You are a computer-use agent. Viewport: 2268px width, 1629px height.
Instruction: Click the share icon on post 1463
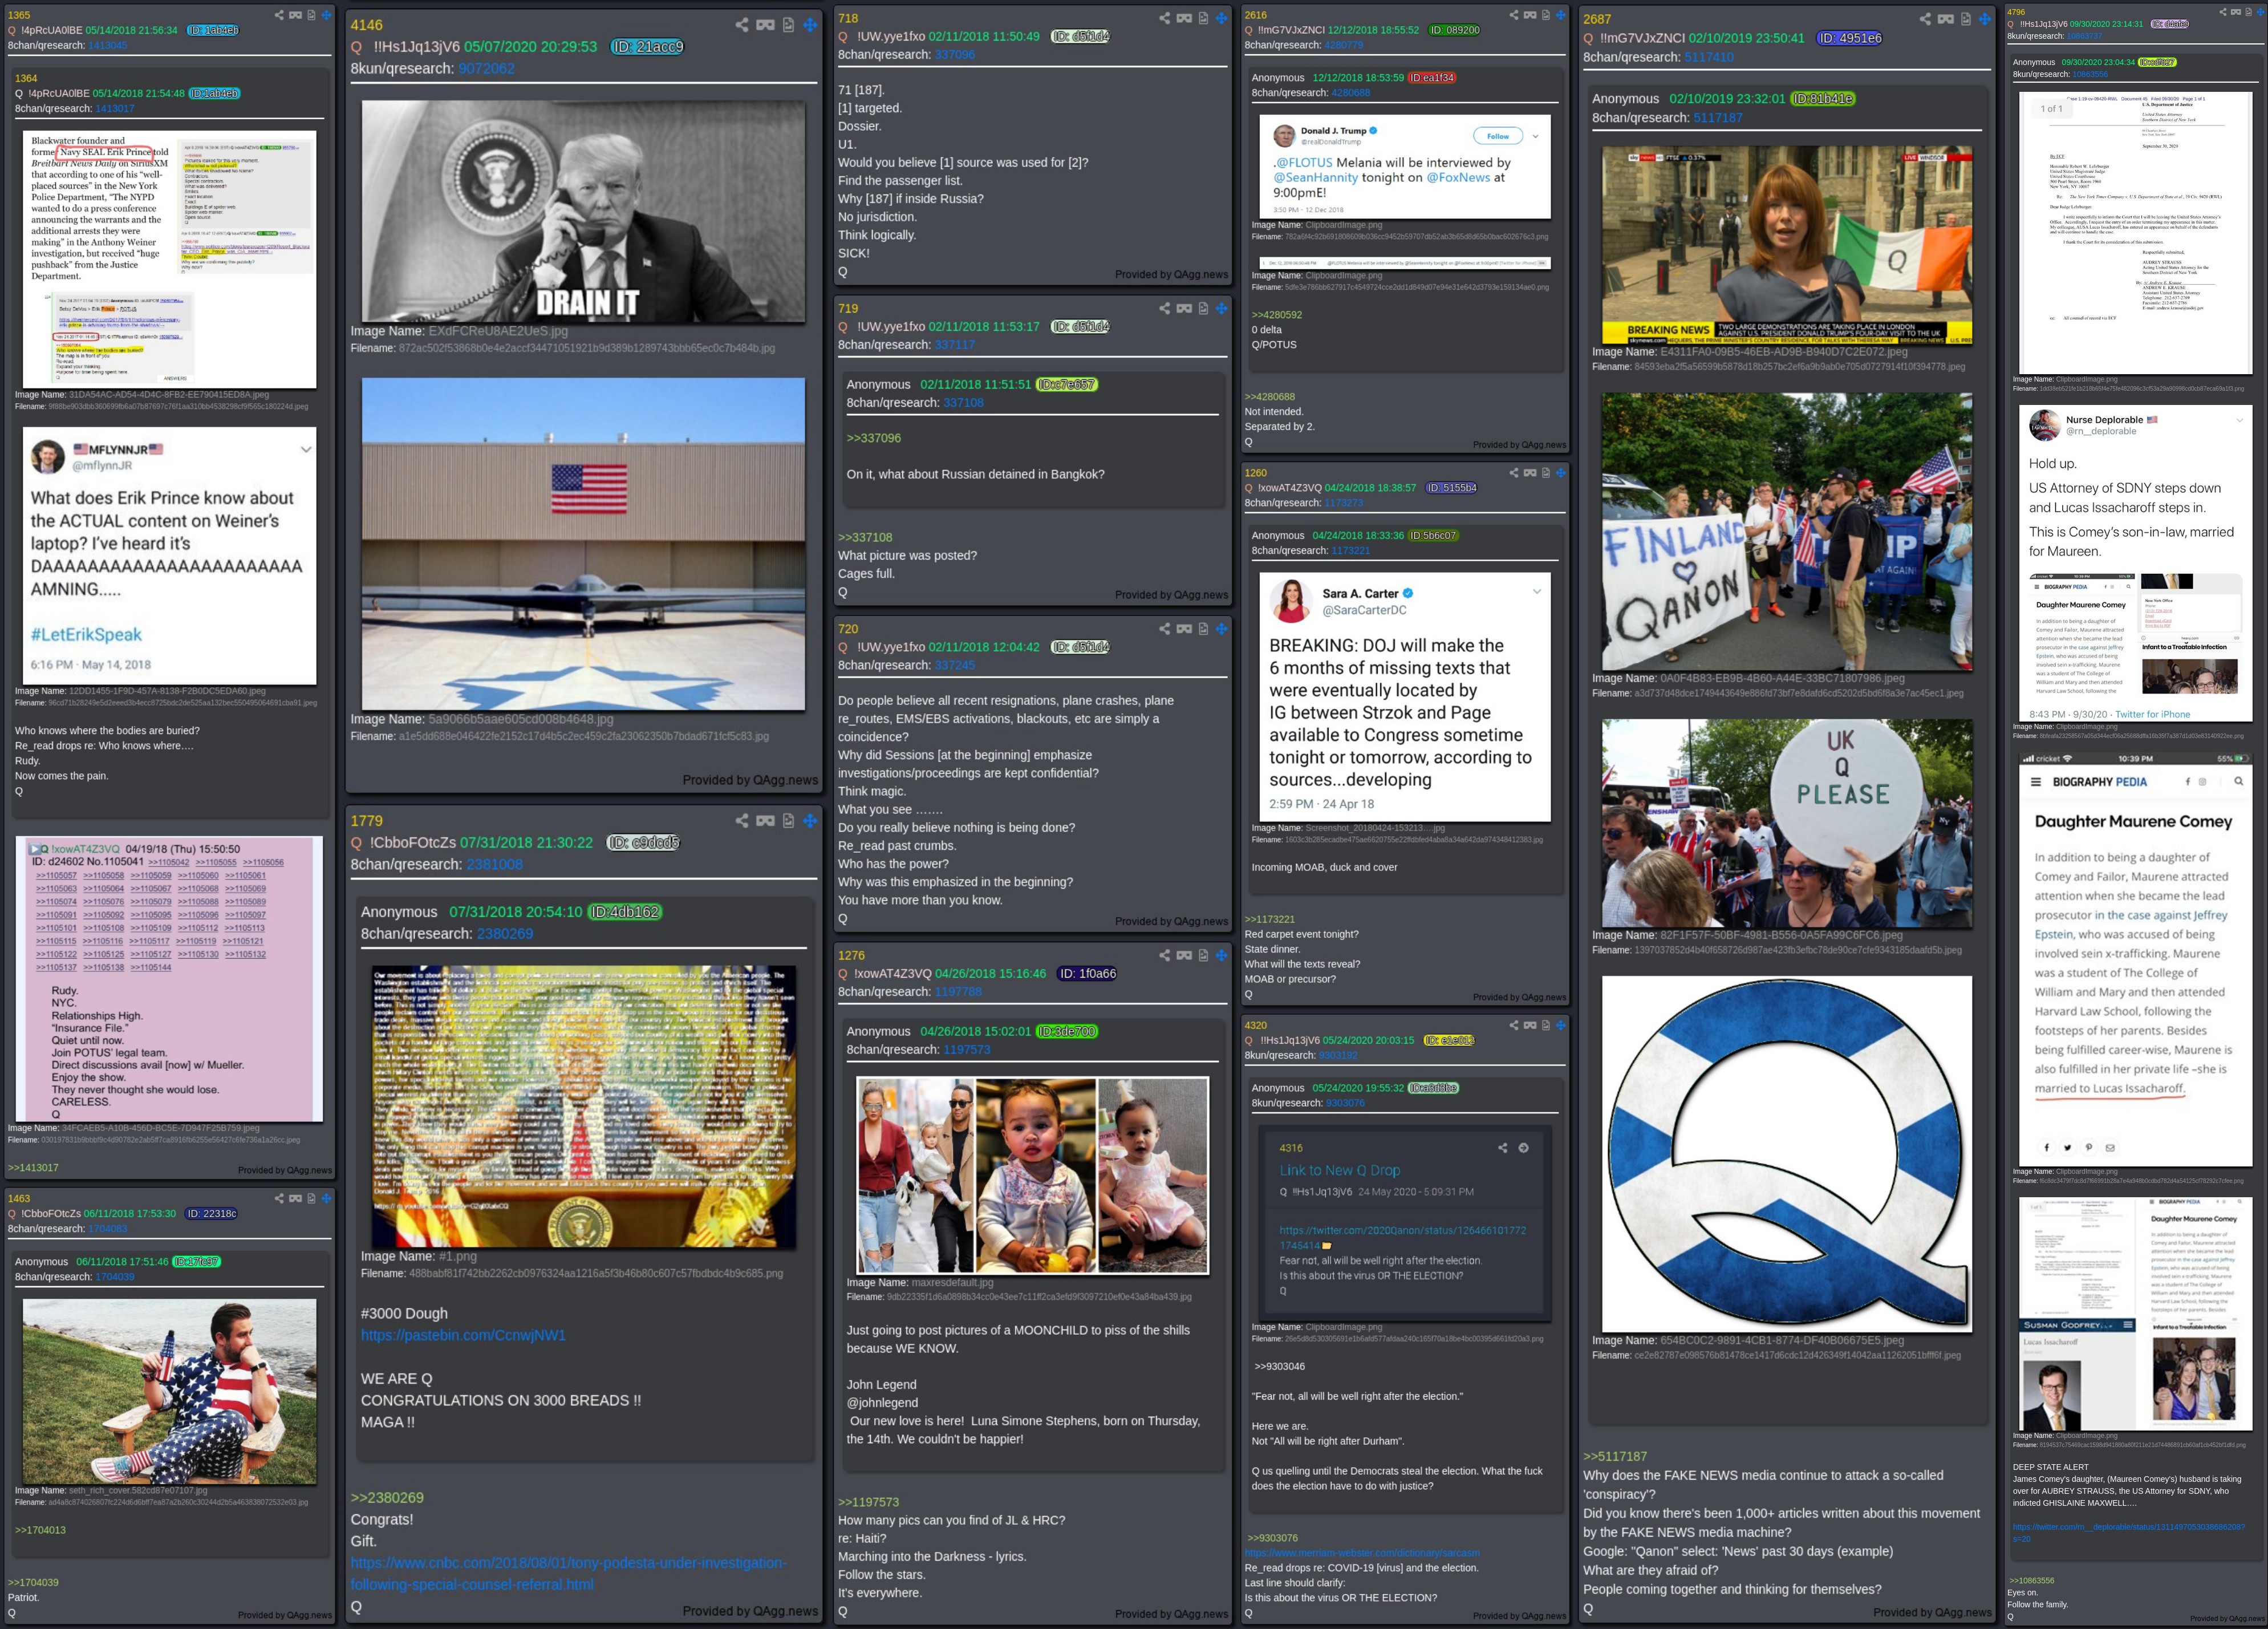pyautogui.click(x=279, y=1198)
